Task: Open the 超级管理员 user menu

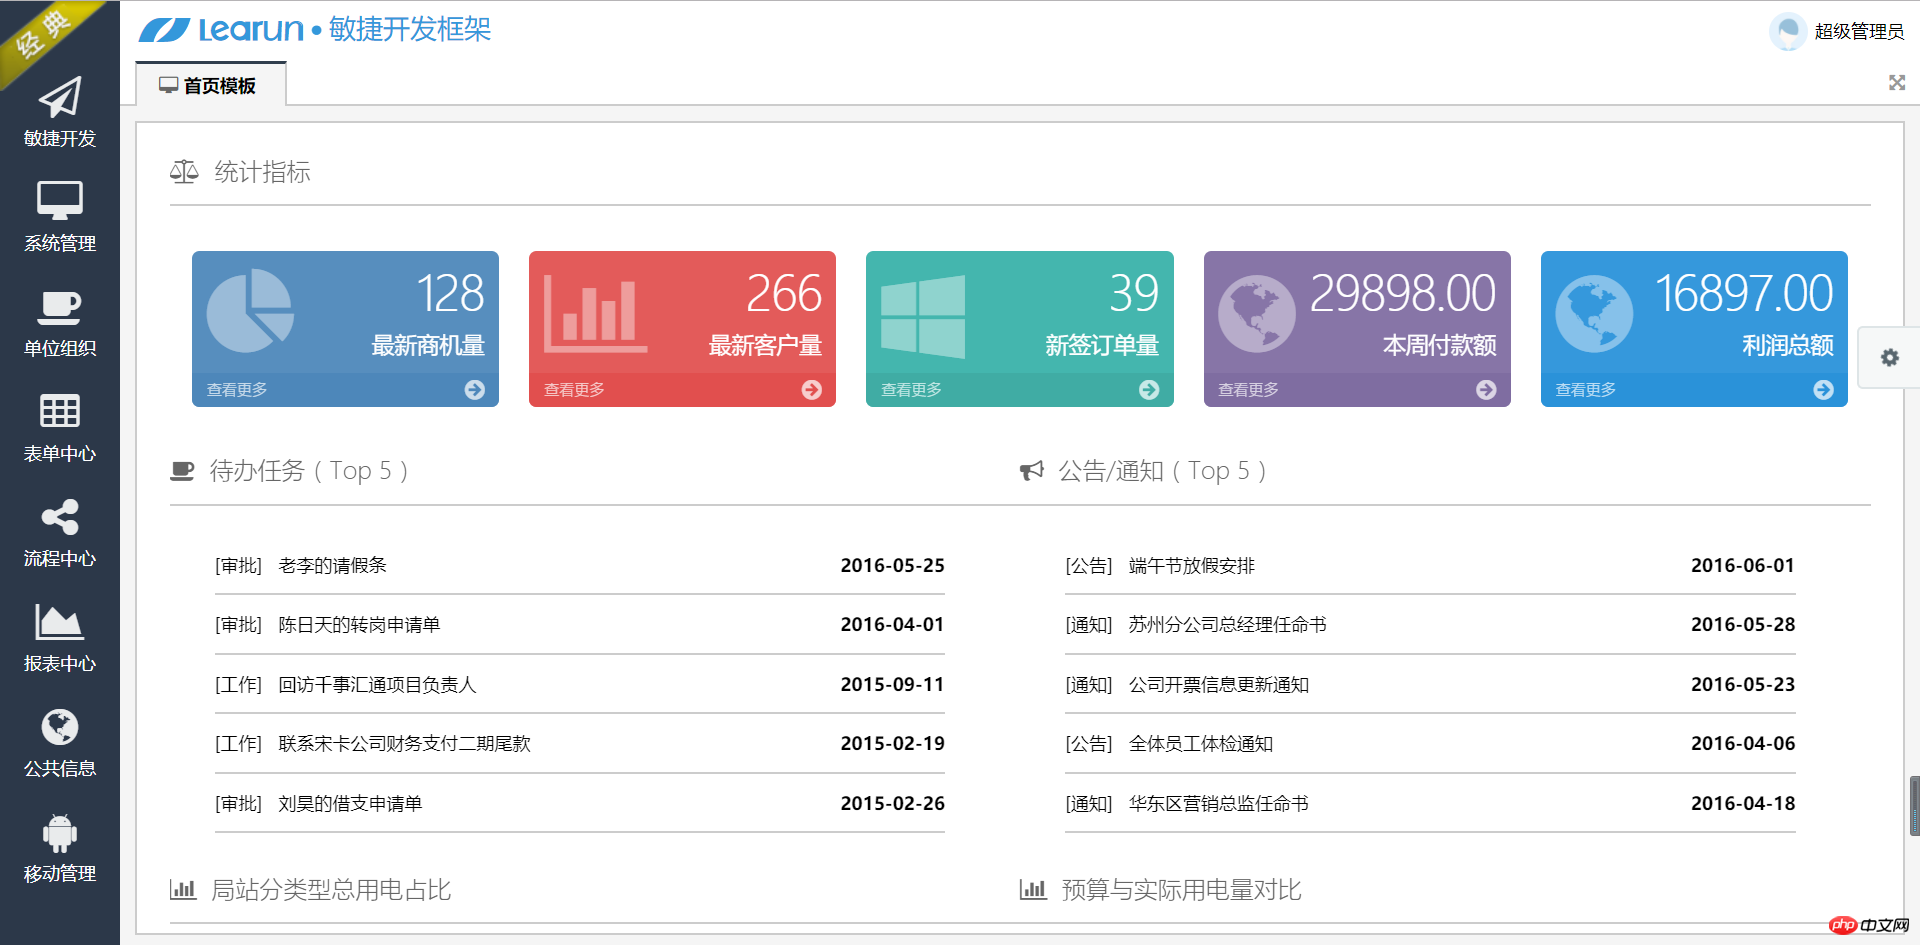Action: pos(1838,31)
